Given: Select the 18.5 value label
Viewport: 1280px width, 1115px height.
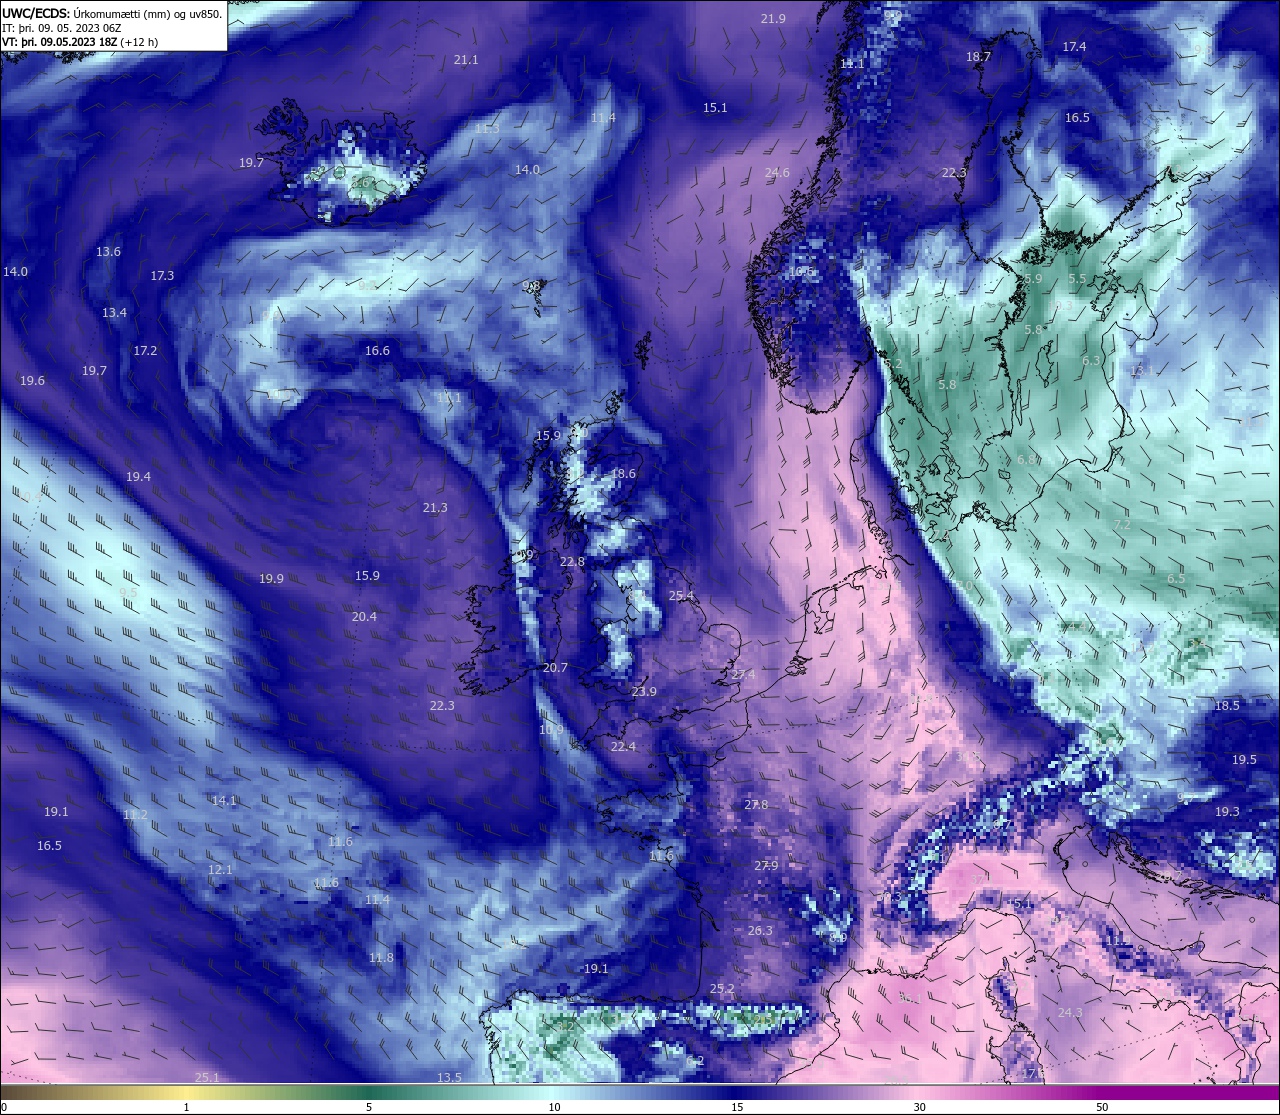Looking at the screenshot, I should coord(1227,706).
